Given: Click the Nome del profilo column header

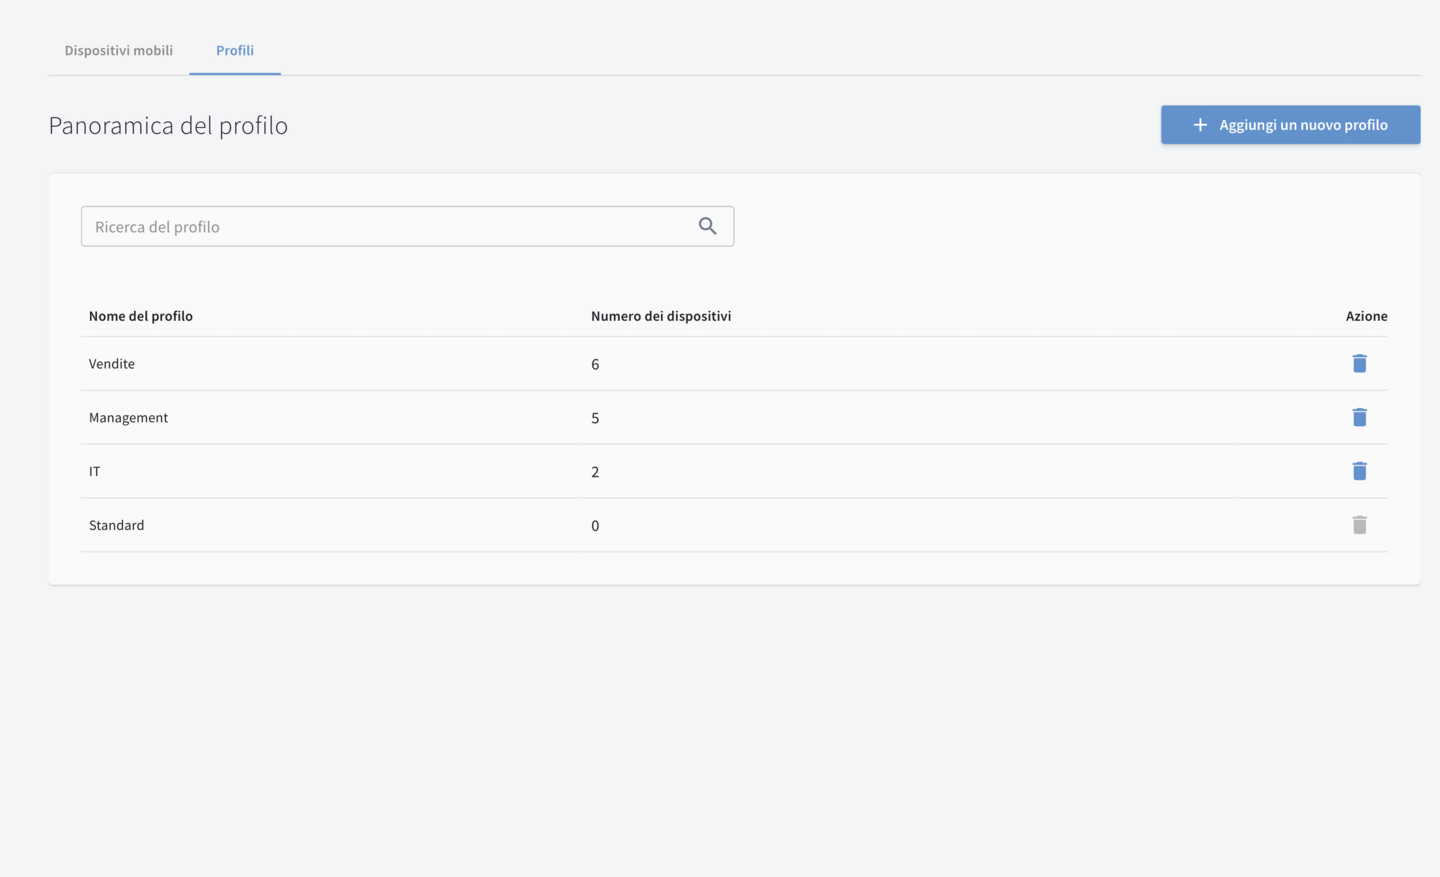Looking at the screenshot, I should coord(141,316).
